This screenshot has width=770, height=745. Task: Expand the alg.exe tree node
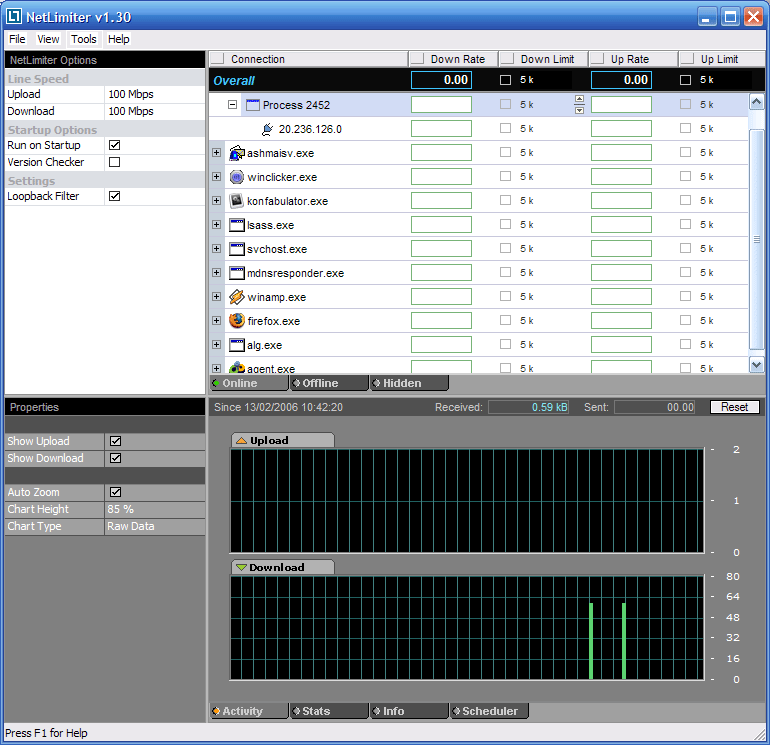217,344
